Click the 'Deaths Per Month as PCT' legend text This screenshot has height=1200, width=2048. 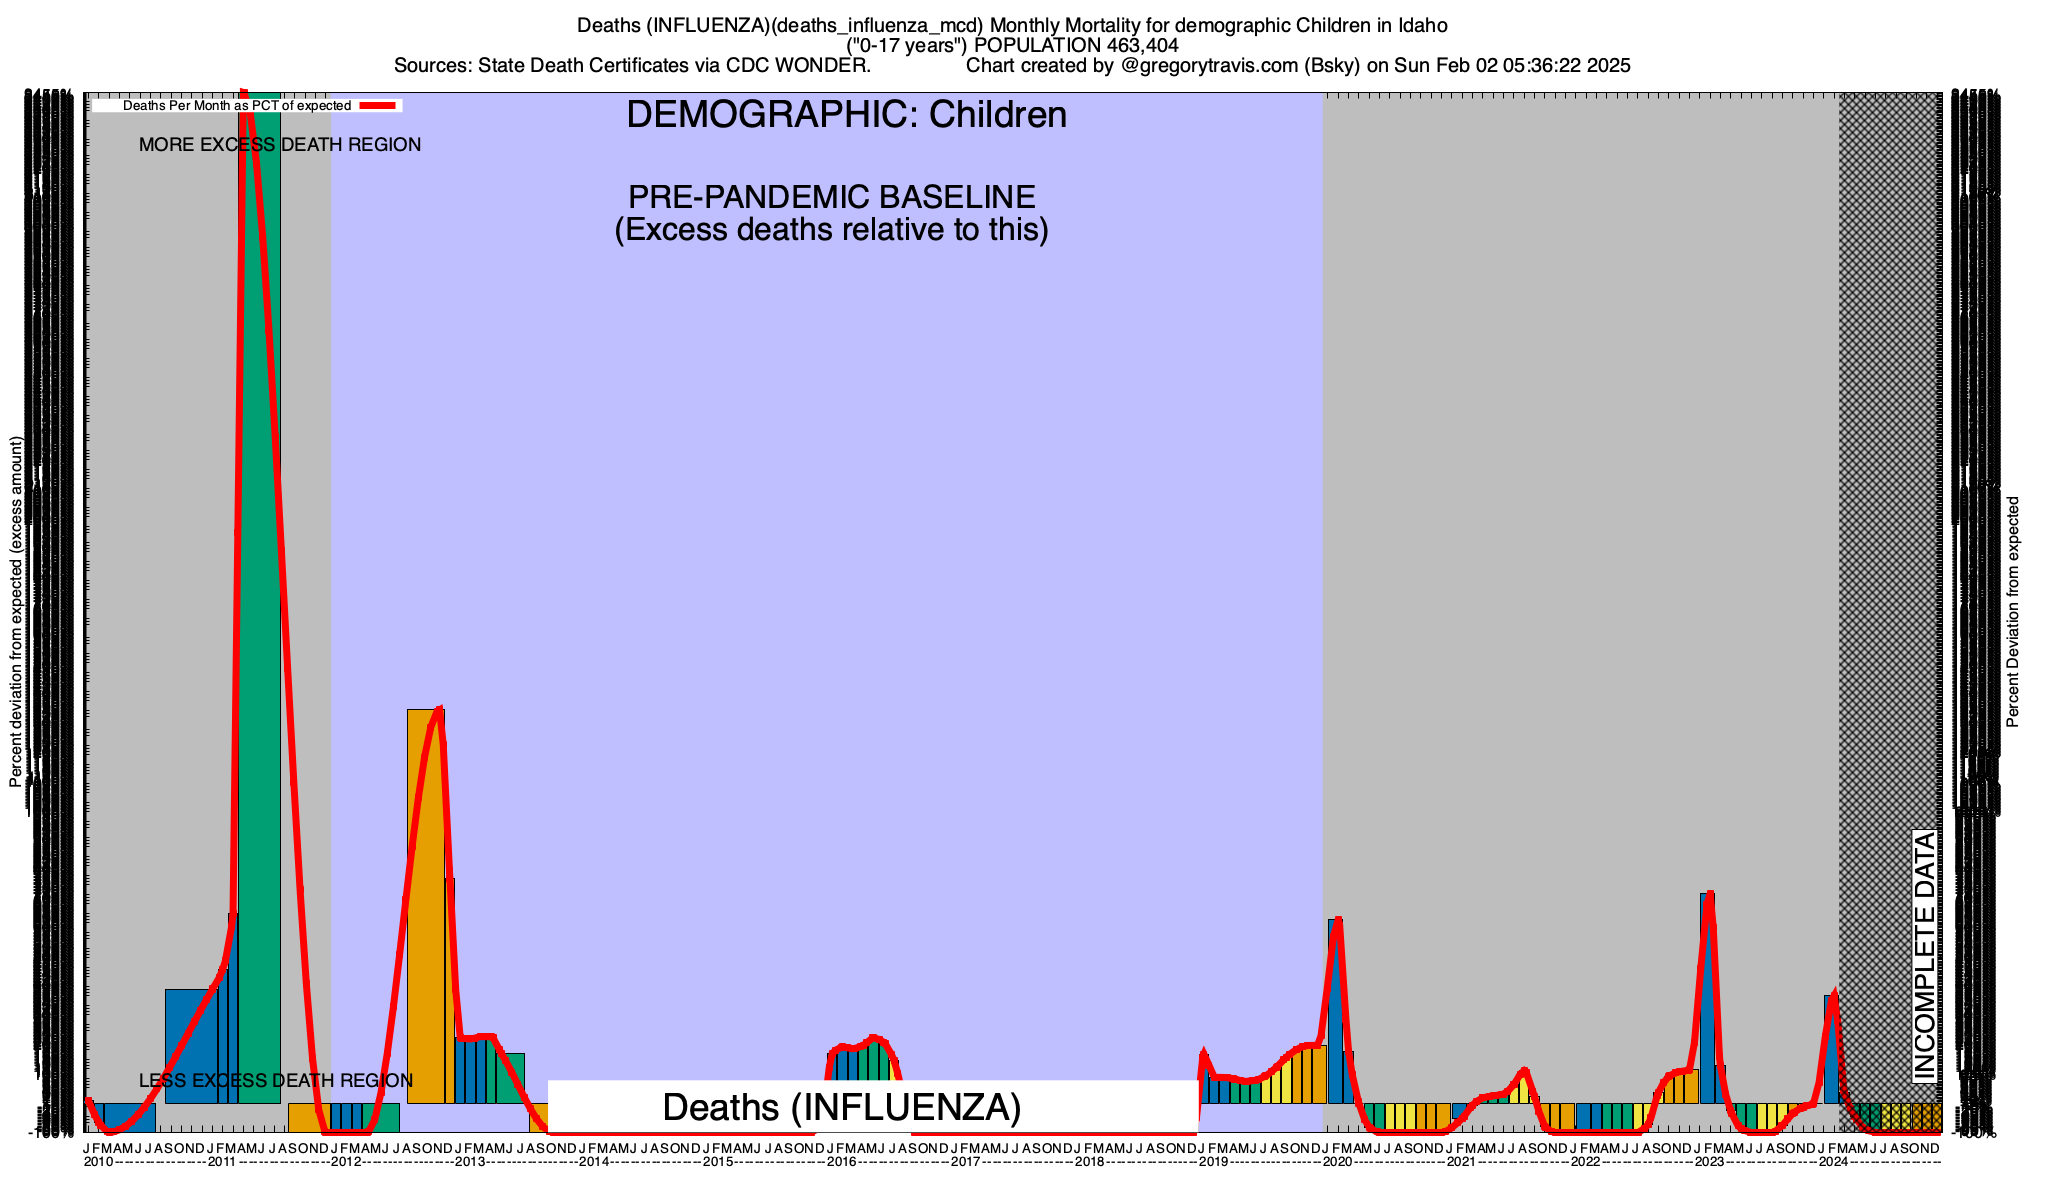click(x=236, y=105)
